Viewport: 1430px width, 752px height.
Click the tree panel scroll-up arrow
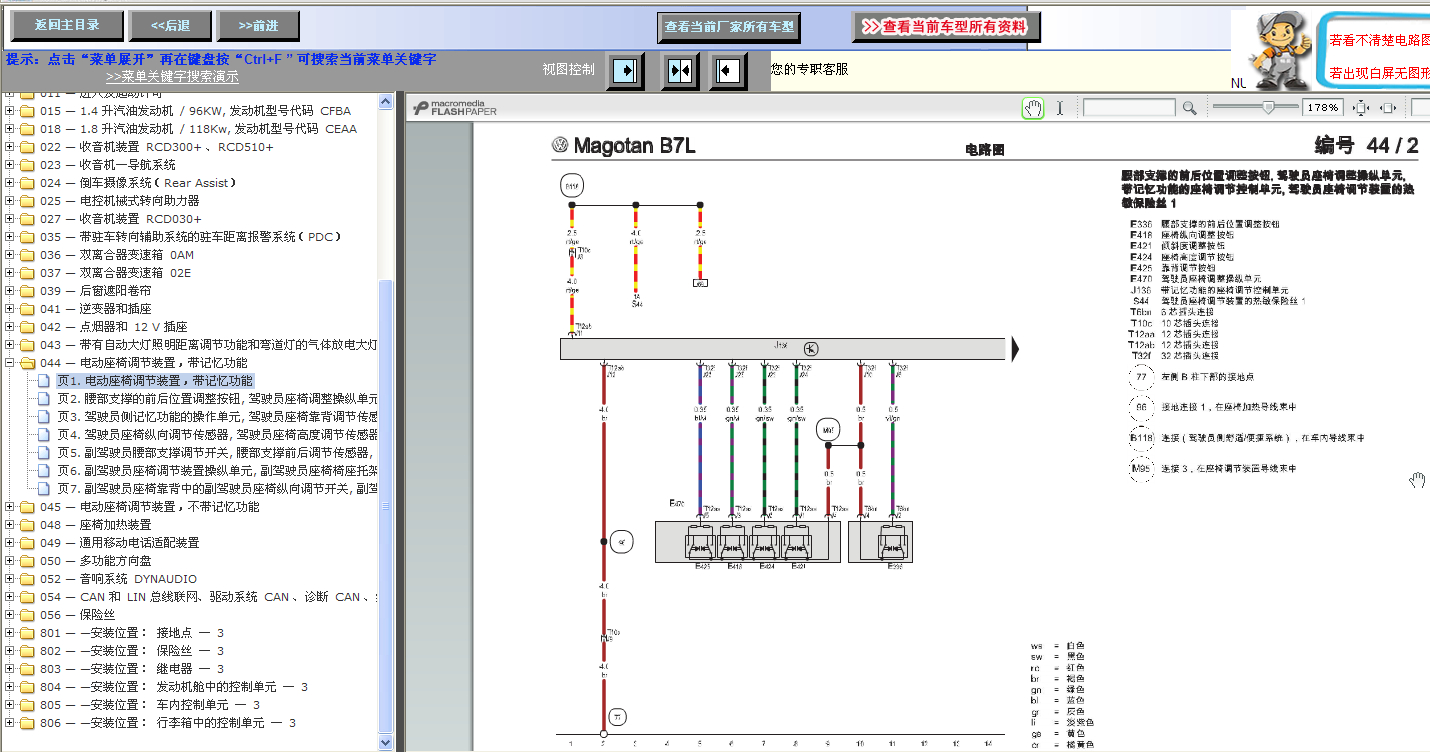tap(388, 99)
